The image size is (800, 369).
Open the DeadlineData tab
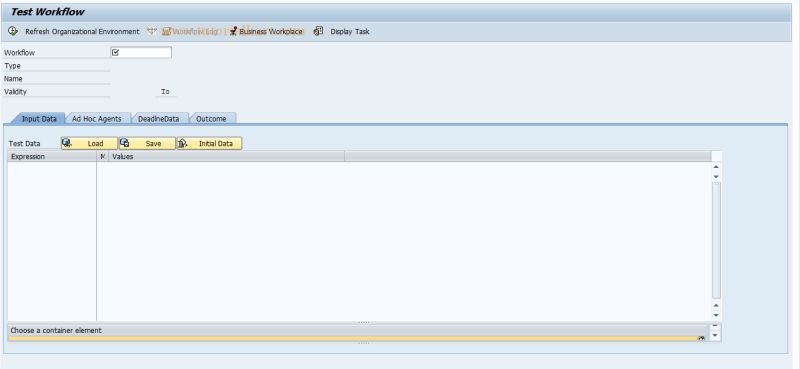[x=159, y=118]
